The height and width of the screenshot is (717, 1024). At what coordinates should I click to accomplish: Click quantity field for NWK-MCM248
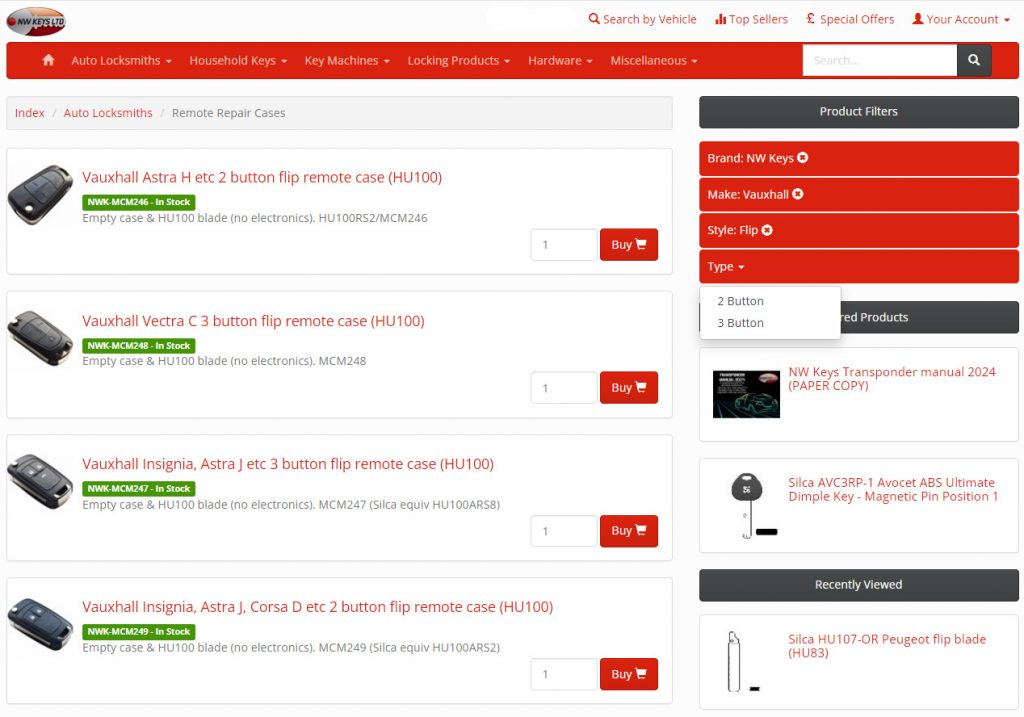564,387
